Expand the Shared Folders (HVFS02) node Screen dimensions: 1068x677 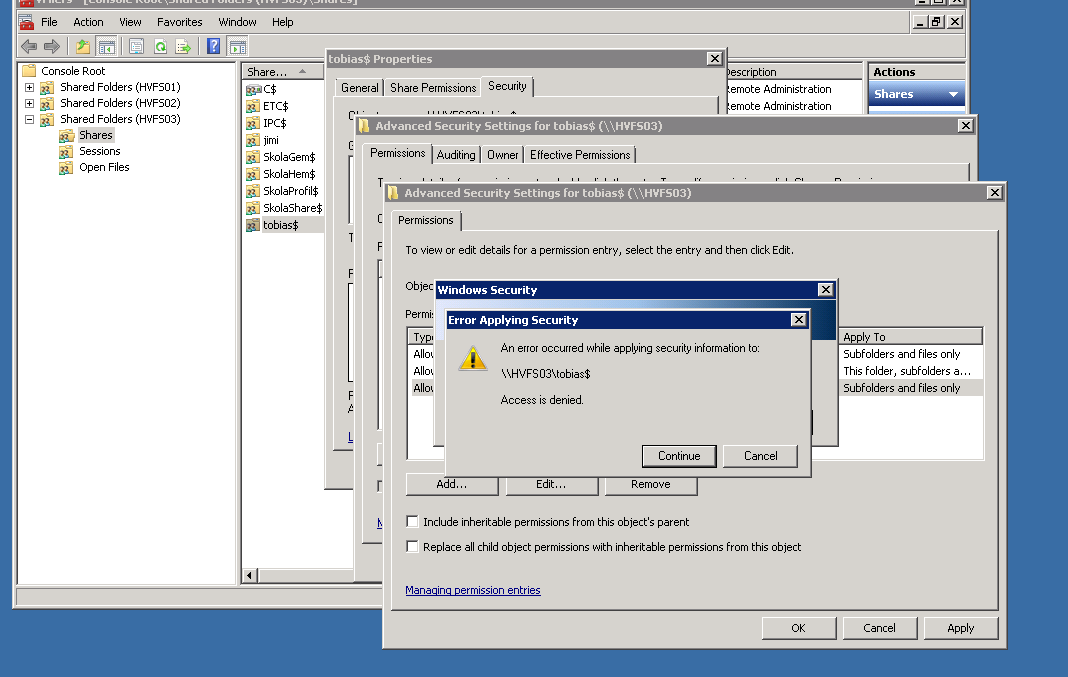[x=29, y=104]
